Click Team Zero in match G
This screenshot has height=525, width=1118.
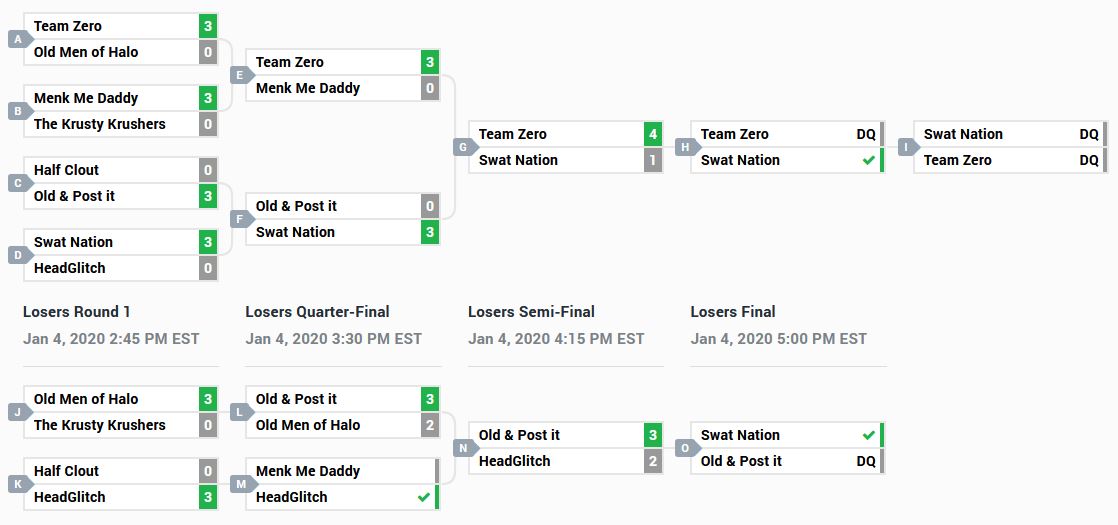pos(512,134)
